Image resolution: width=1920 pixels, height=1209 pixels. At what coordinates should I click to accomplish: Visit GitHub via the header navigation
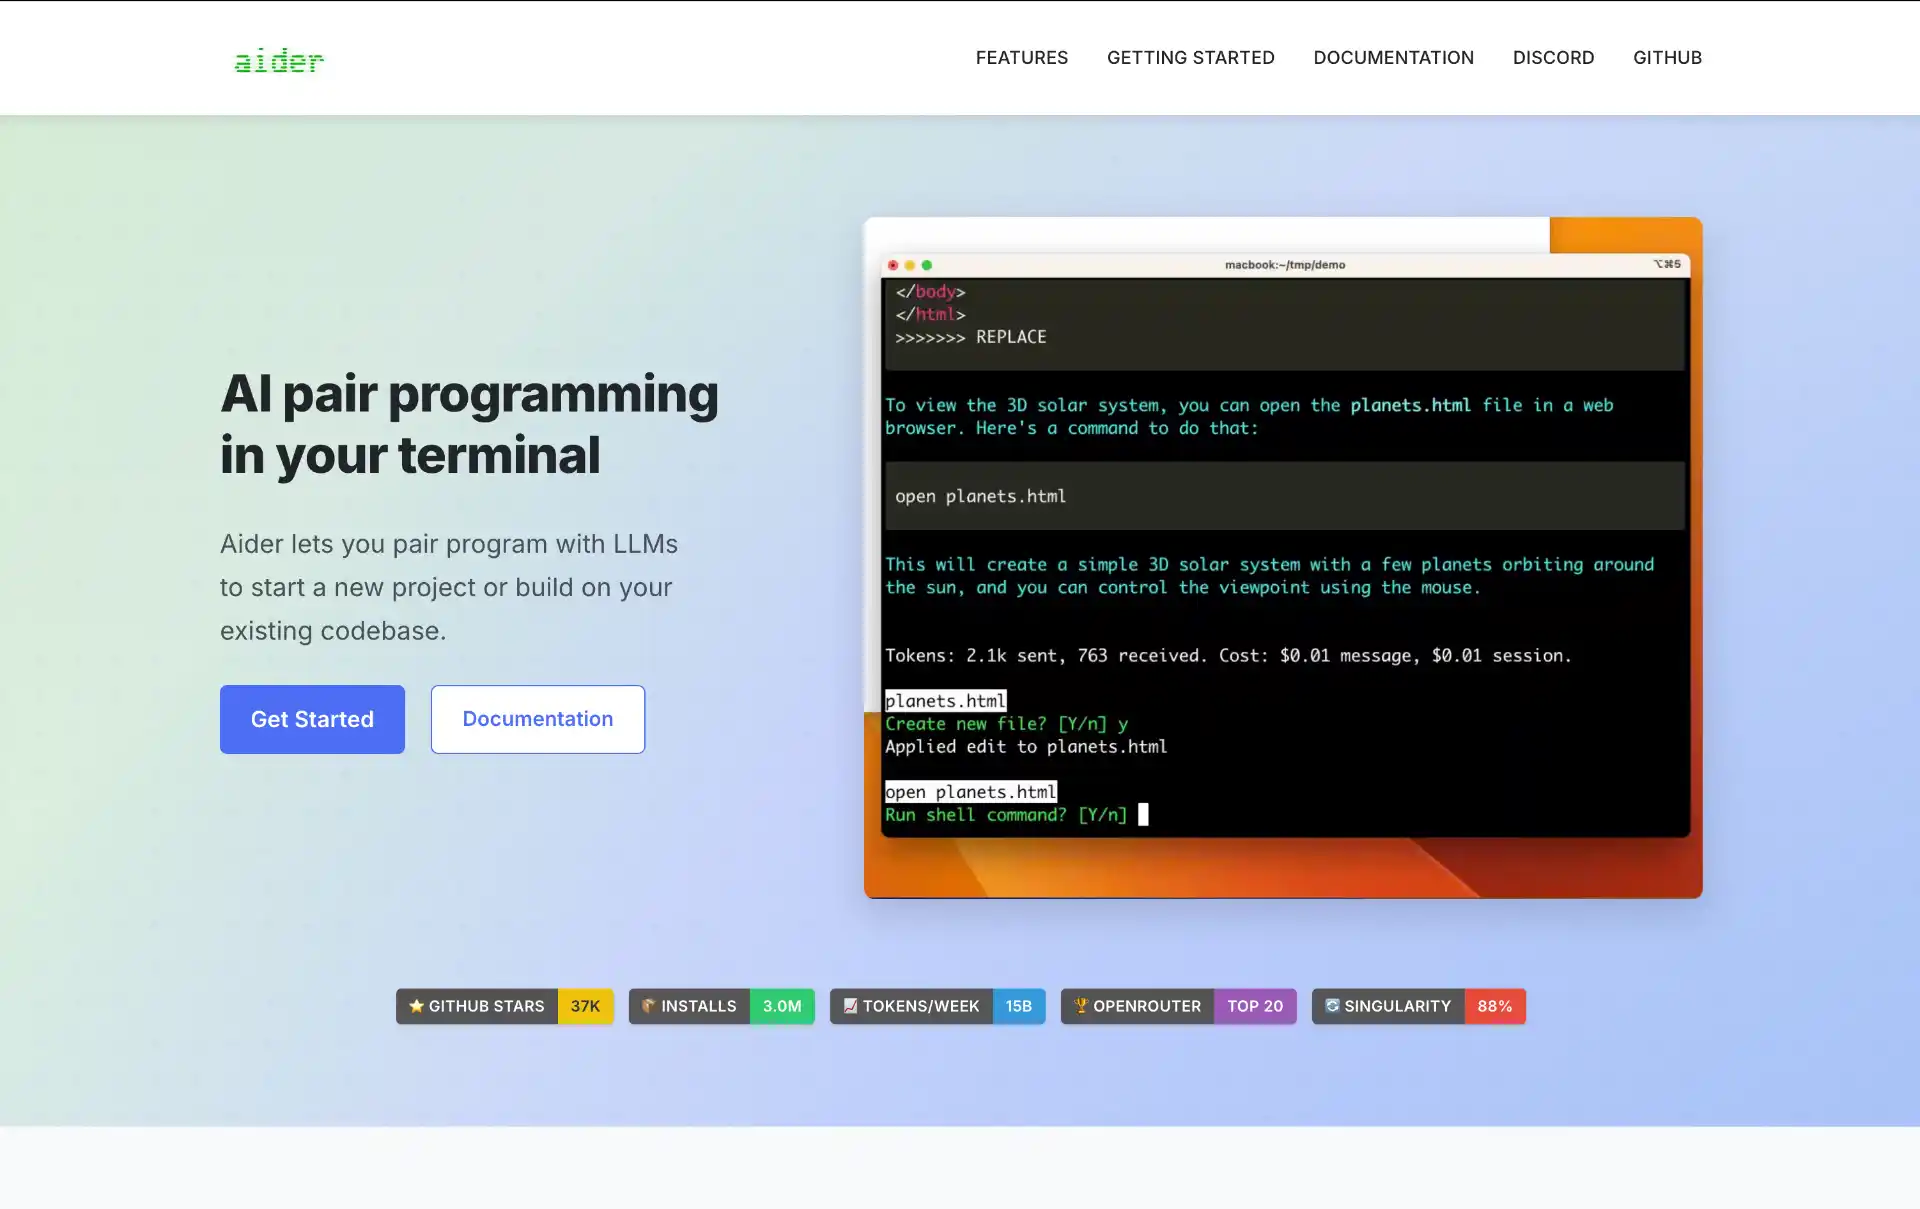pyautogui.click(x=1667, y=58)
